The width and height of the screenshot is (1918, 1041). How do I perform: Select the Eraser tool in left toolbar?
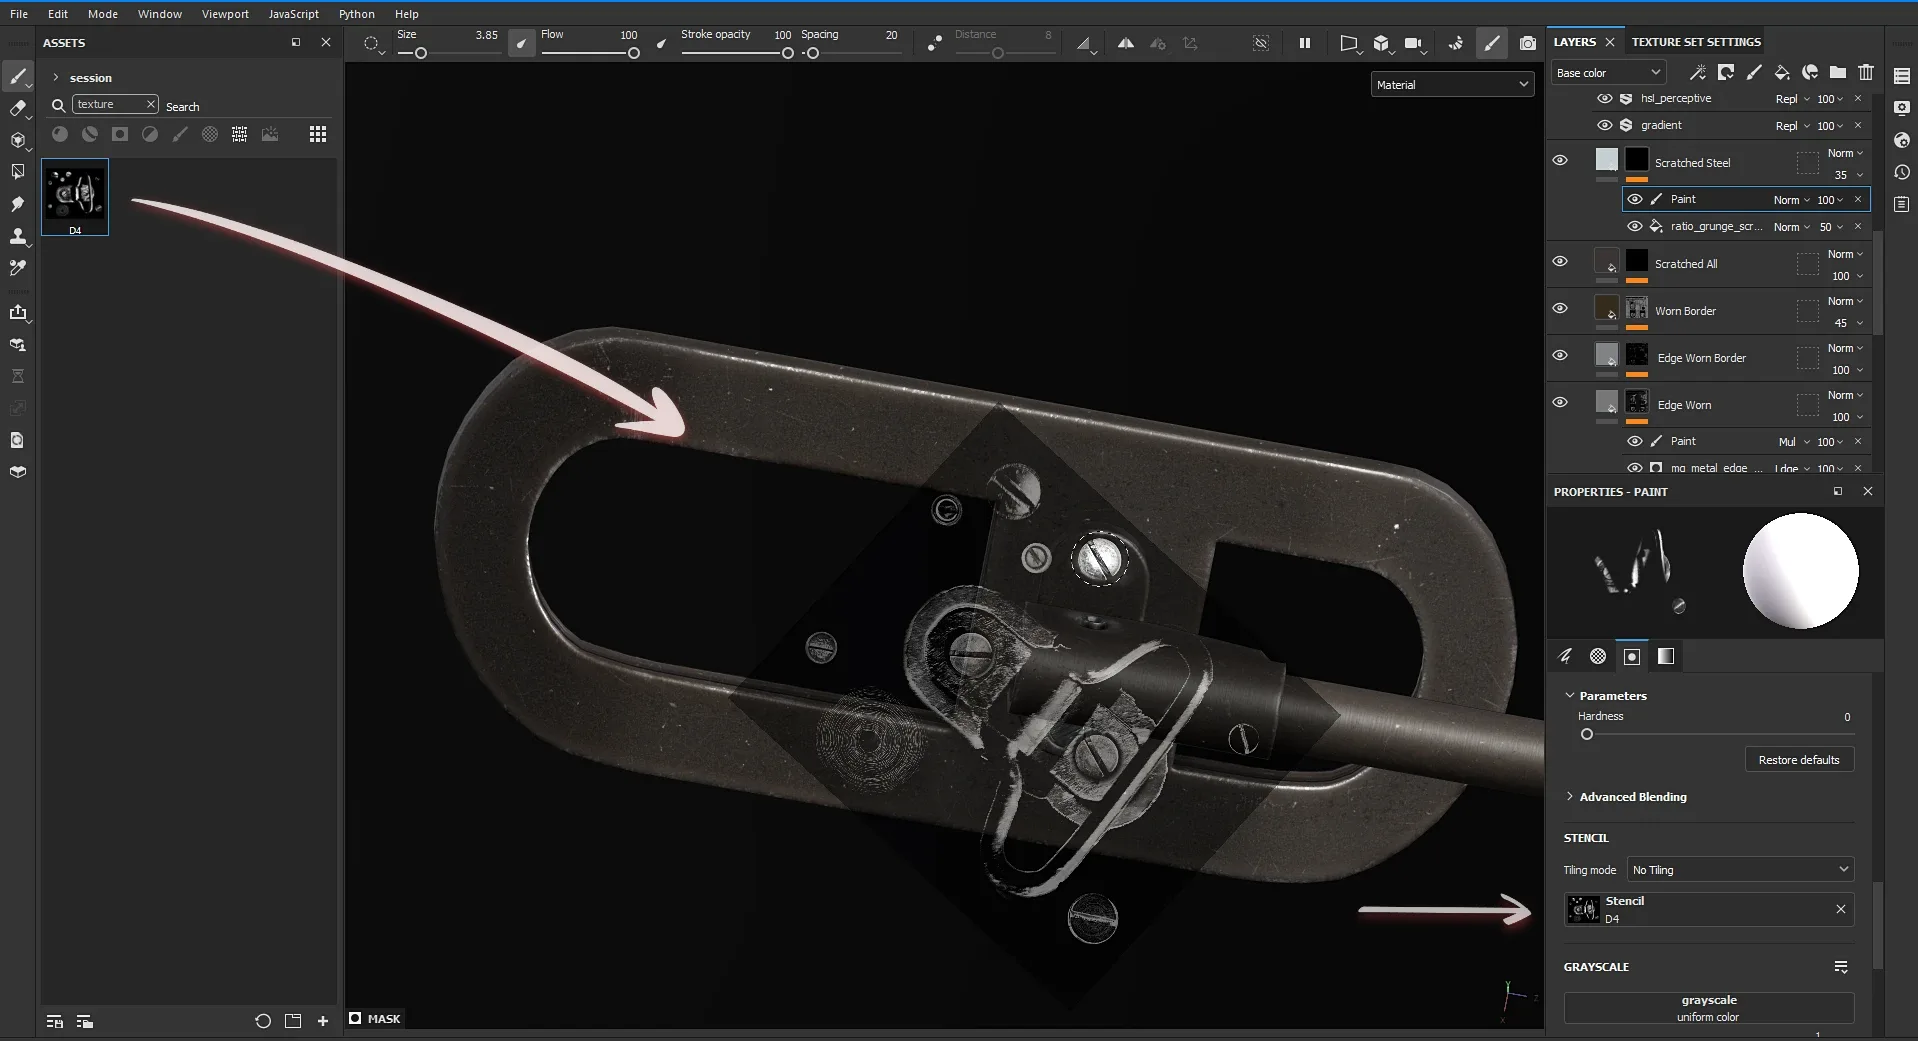[17, 108]
